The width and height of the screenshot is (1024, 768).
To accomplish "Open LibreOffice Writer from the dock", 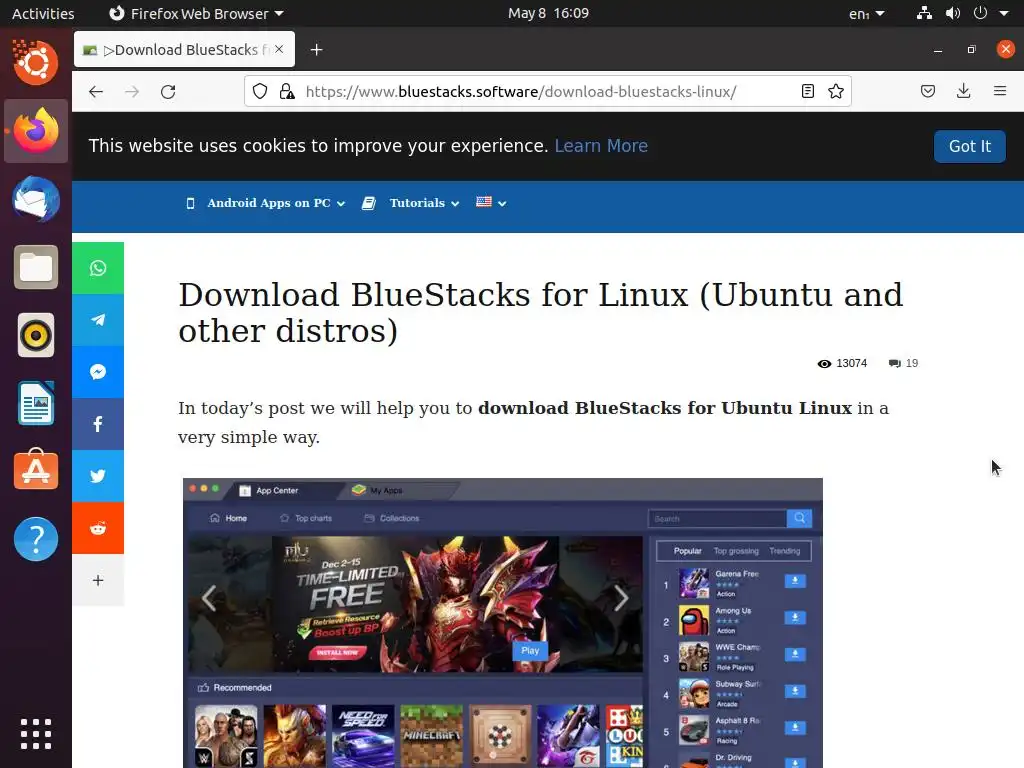I will (x=36, y=404).
